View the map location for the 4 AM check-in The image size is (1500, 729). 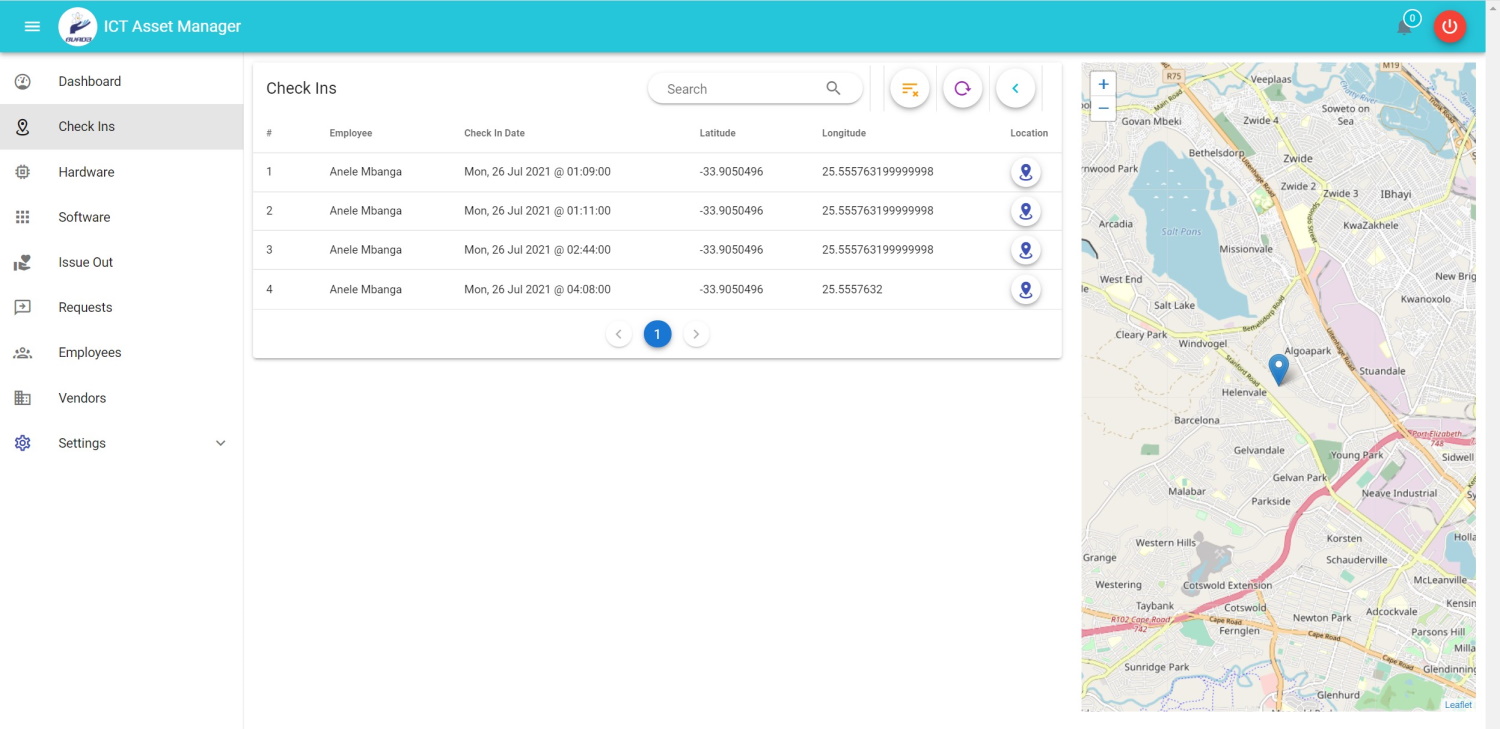[x=1025, y=289]
